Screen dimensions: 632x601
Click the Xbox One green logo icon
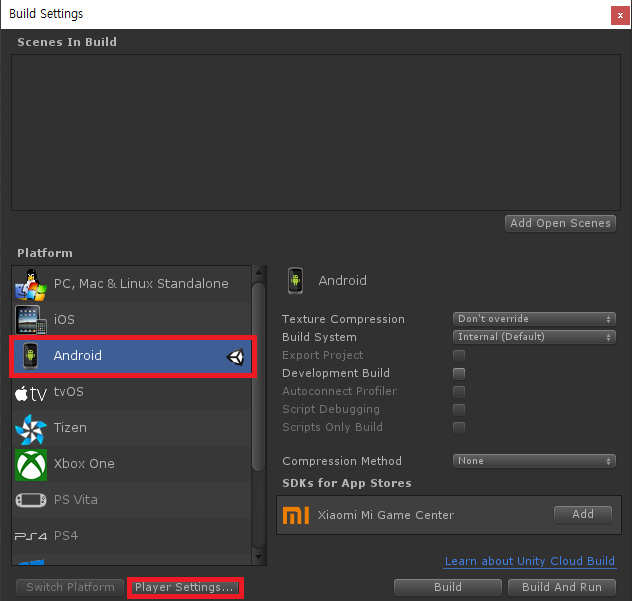pos(31,465)
